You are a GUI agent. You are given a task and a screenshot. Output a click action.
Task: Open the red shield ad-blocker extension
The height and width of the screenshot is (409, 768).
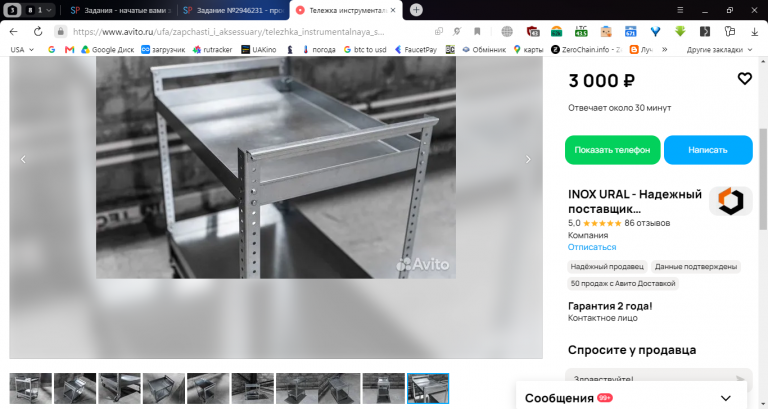pyautogui.click(x=533, y=32)
